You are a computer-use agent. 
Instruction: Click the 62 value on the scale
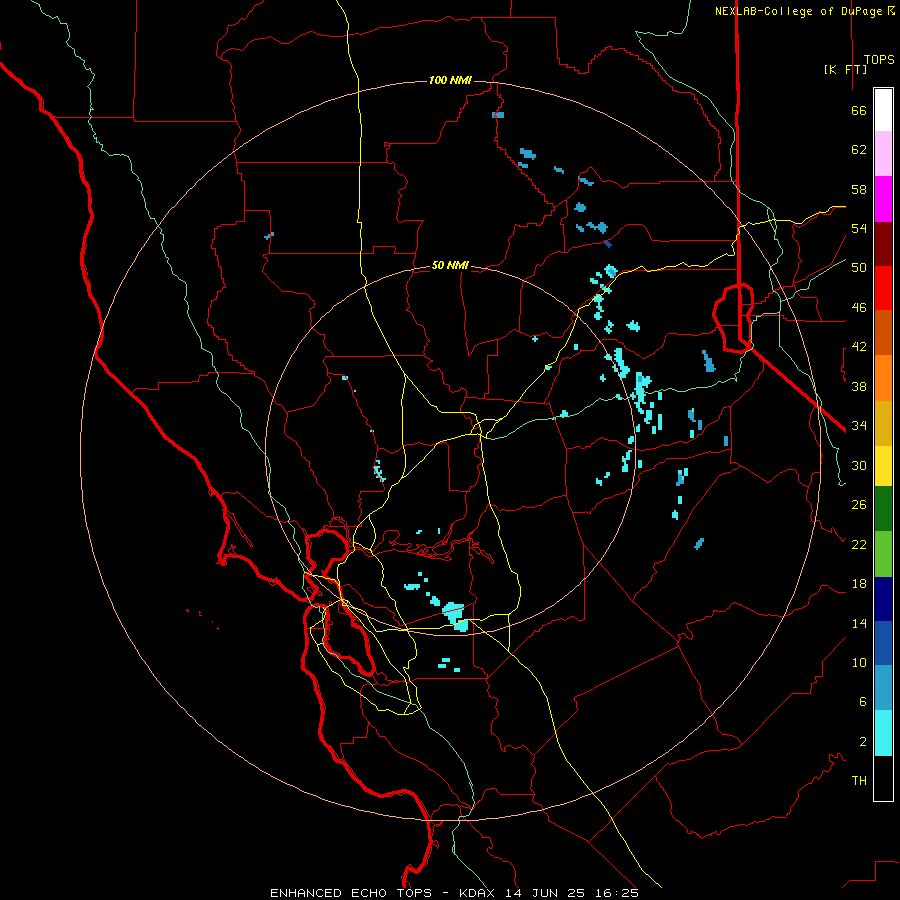[859, 150]
